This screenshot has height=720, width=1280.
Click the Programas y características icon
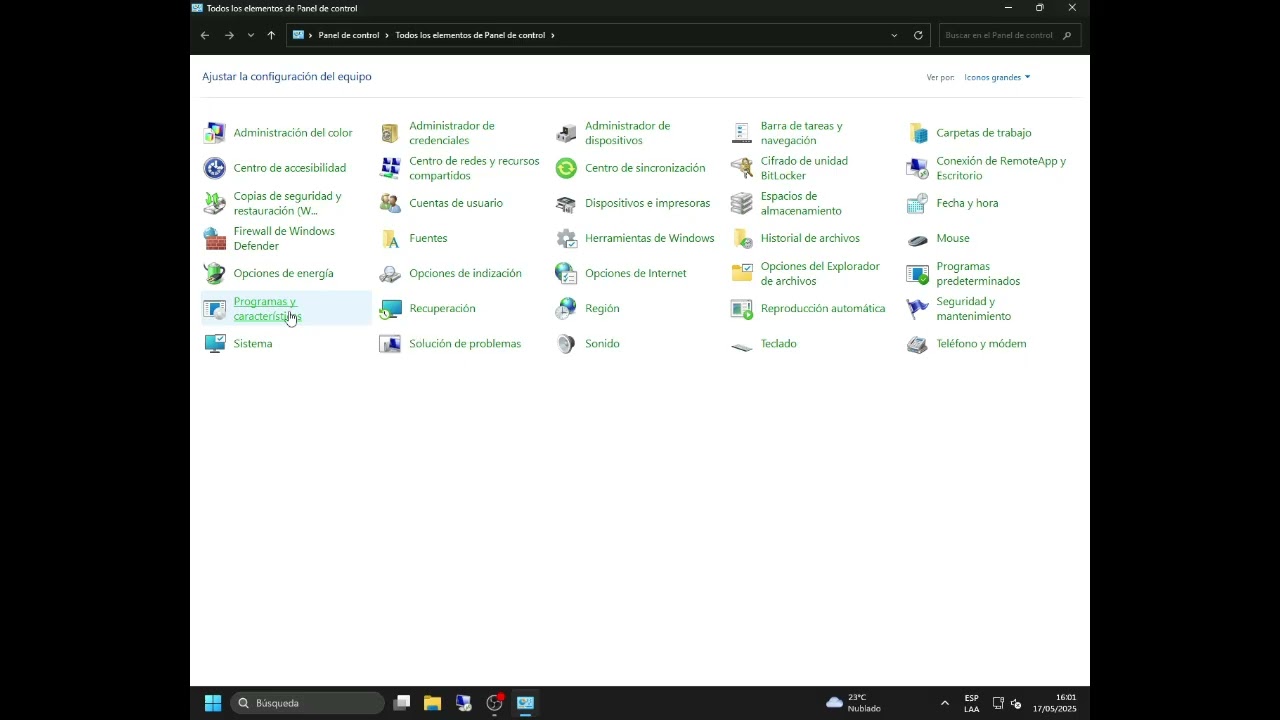click(215, 308)
